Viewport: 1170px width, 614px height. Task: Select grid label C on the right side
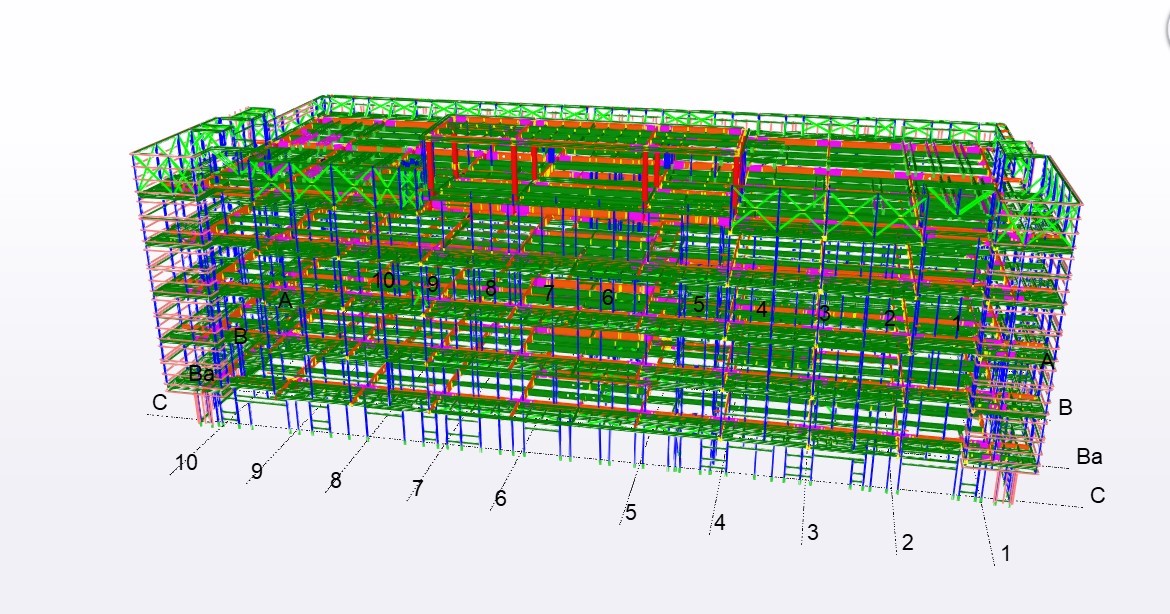pyautogui.click(x=1097, y=495)
